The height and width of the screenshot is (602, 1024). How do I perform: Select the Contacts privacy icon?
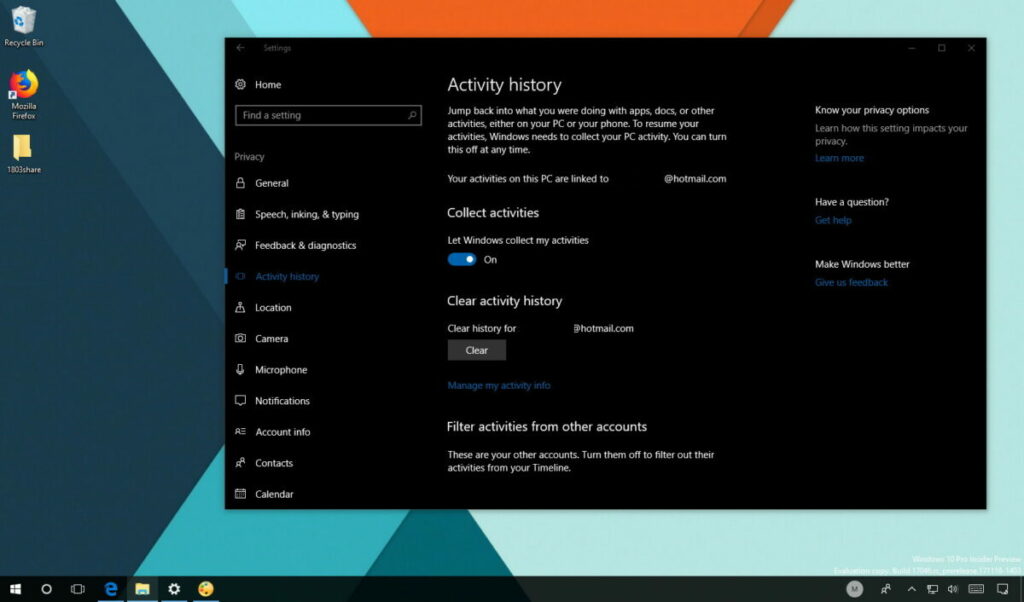point(241,462)
